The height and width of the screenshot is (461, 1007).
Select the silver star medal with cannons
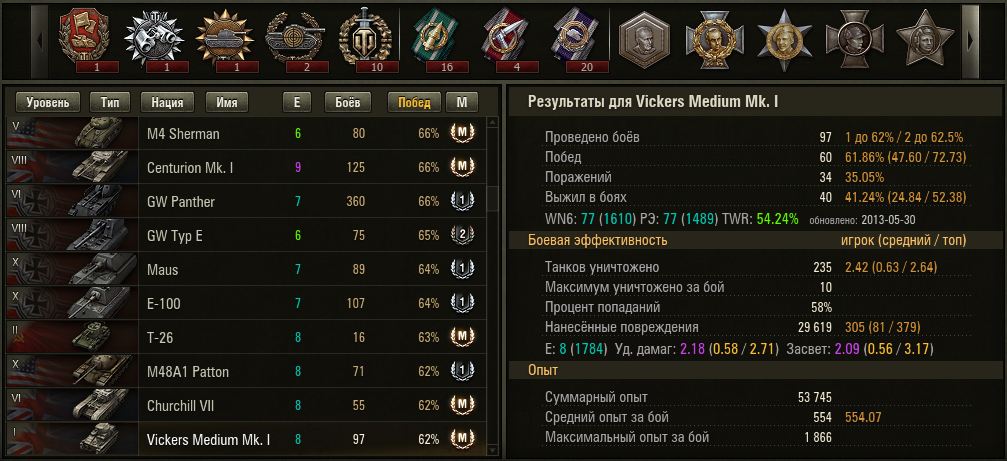tap(151, 38)
